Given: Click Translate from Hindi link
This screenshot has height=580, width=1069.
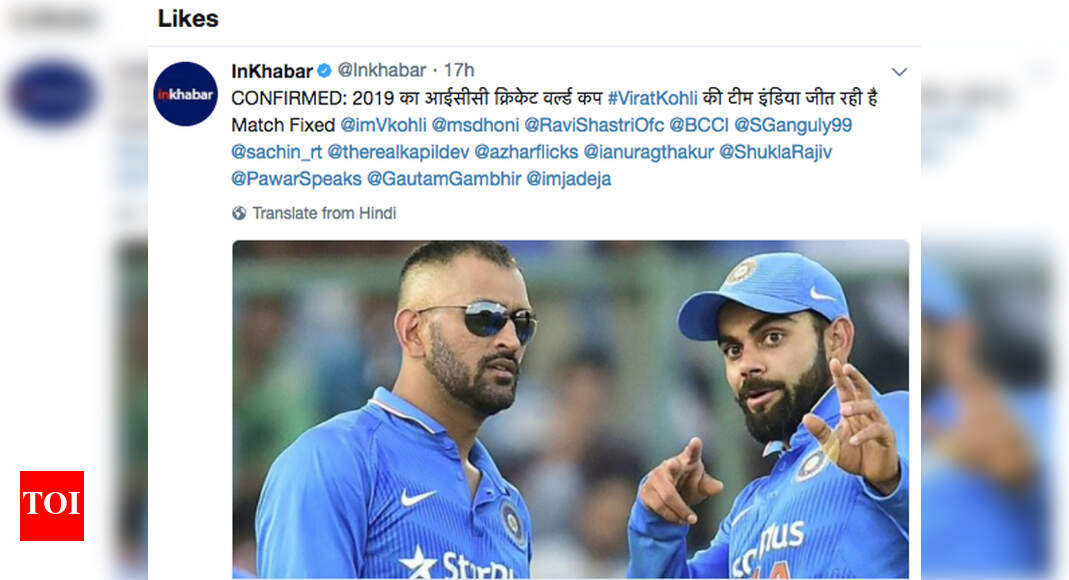Looking at the screenshot, I should tap(324, 213).
